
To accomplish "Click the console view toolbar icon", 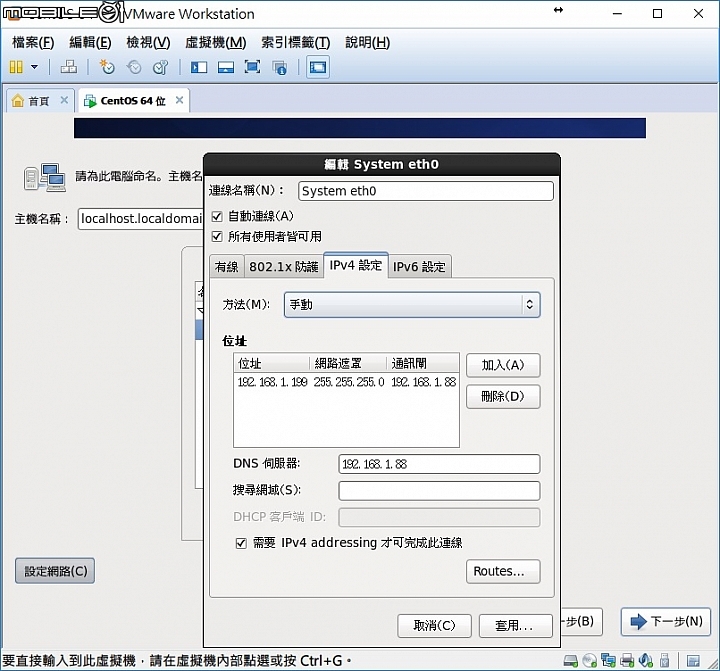I will (318, 68).
